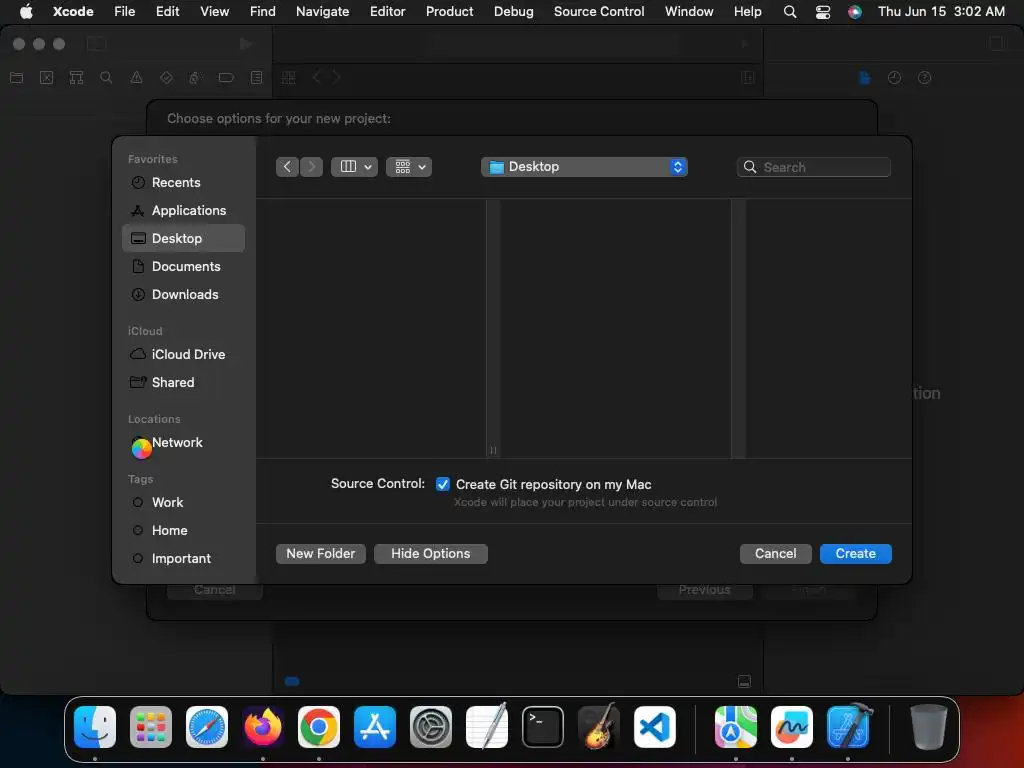The image size is (1024, 768).
Task: Click the Hide Options button
Action: [x=431, y=554]
